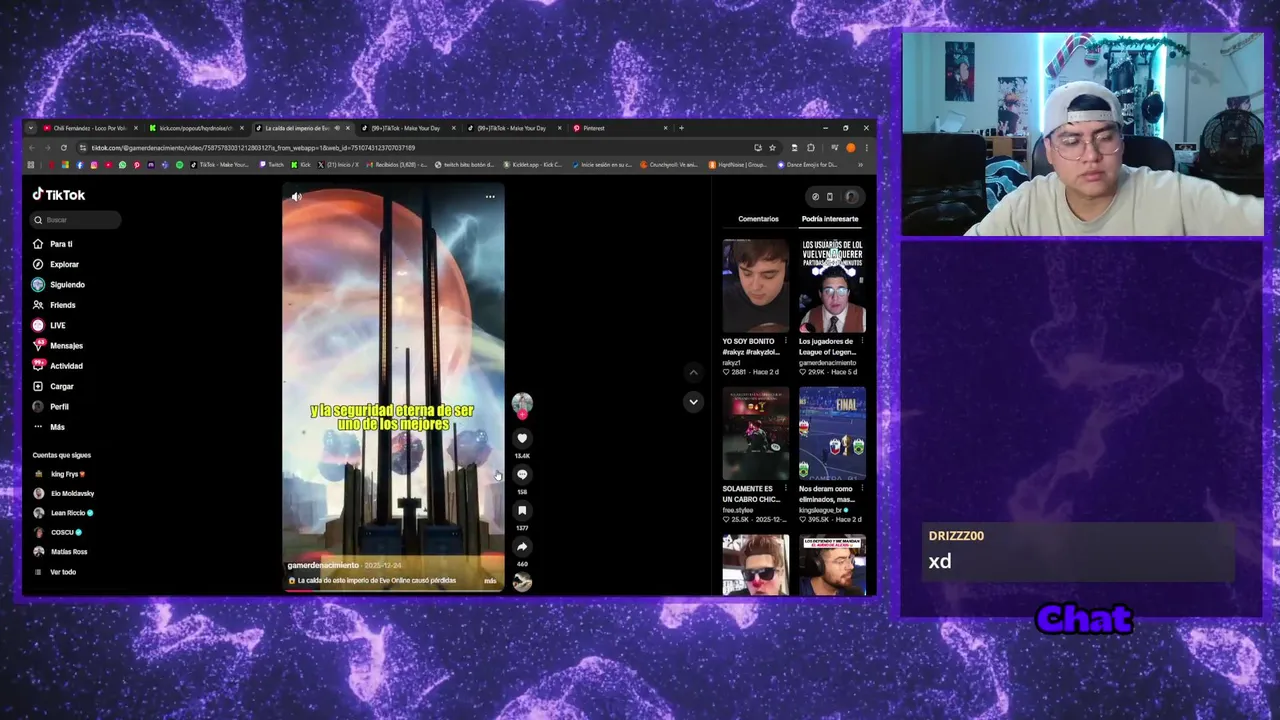
Task: Expand video description with más
Action: click(490, 581)
